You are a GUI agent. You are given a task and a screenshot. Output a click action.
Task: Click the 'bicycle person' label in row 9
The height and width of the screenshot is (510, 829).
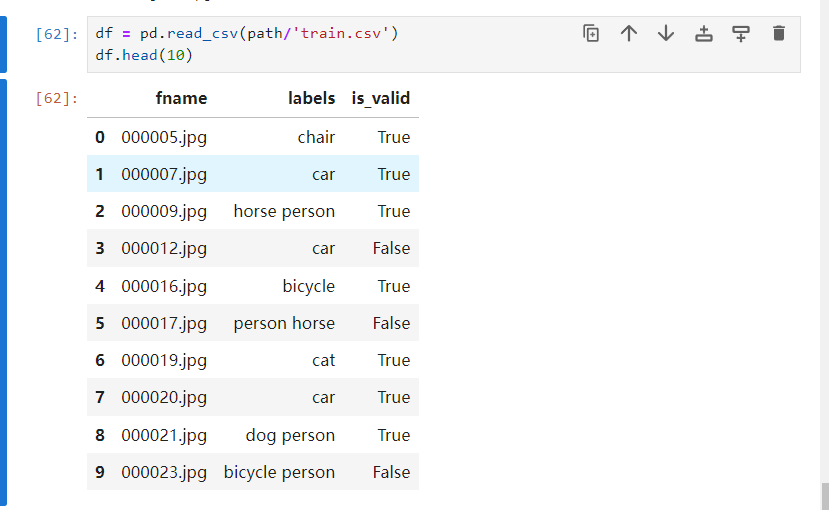pyautogui.click(x=279, y=472)
